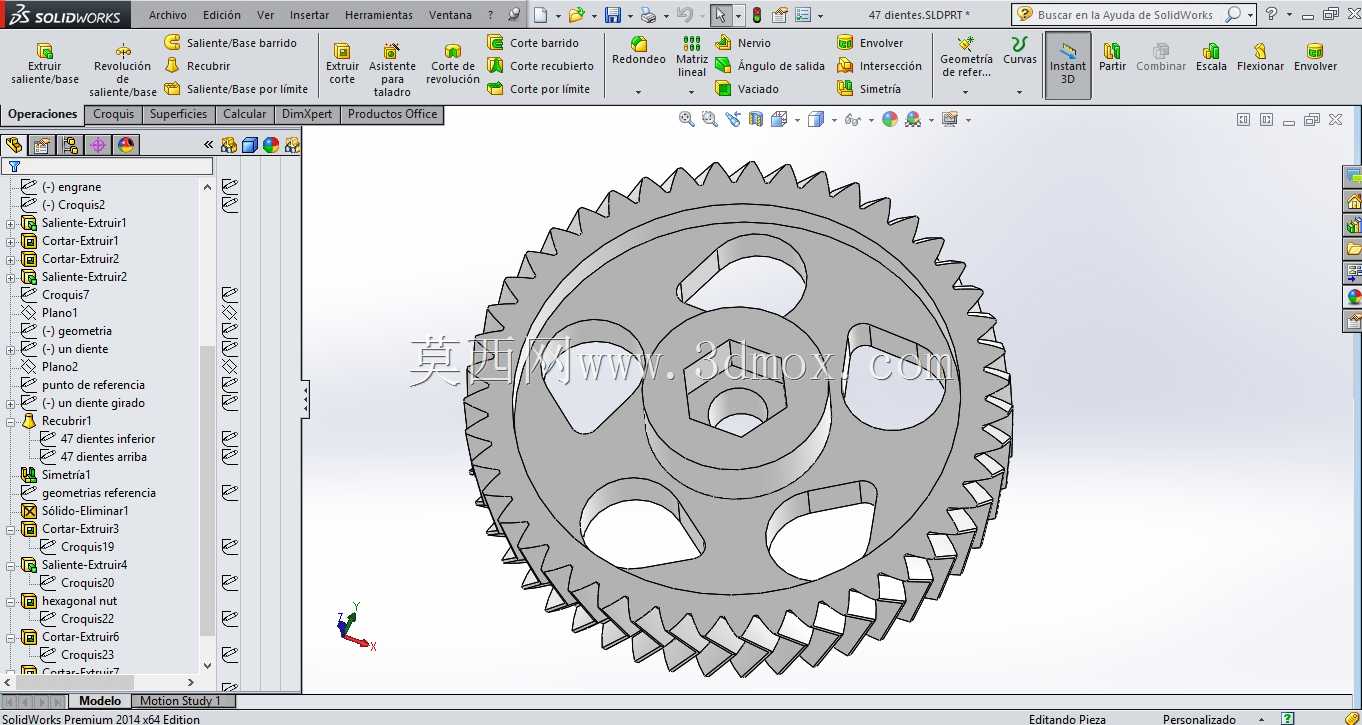This screenshot has height=725, width=1362.
Task: Open the Save button dropdown arrow
Action: coord(631,15)
